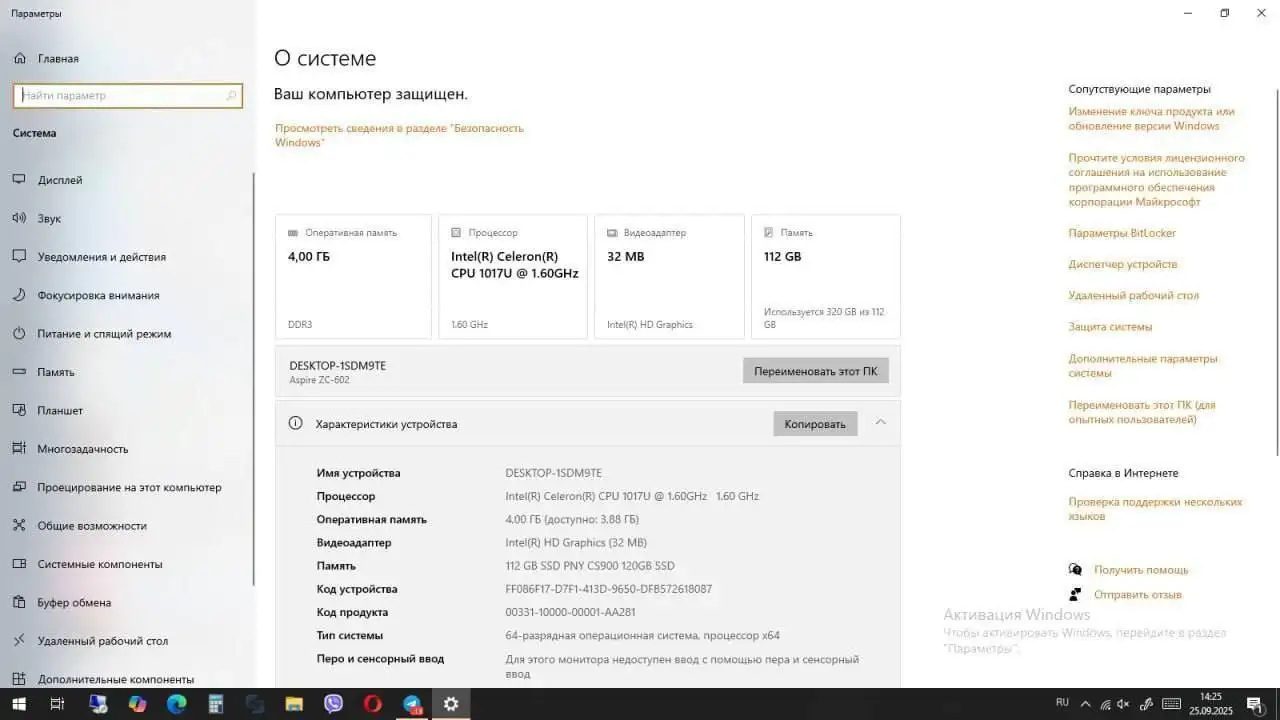This screenshot has width=1280, height=720.
Task: Click the settings search field
Action: [127, 95]
